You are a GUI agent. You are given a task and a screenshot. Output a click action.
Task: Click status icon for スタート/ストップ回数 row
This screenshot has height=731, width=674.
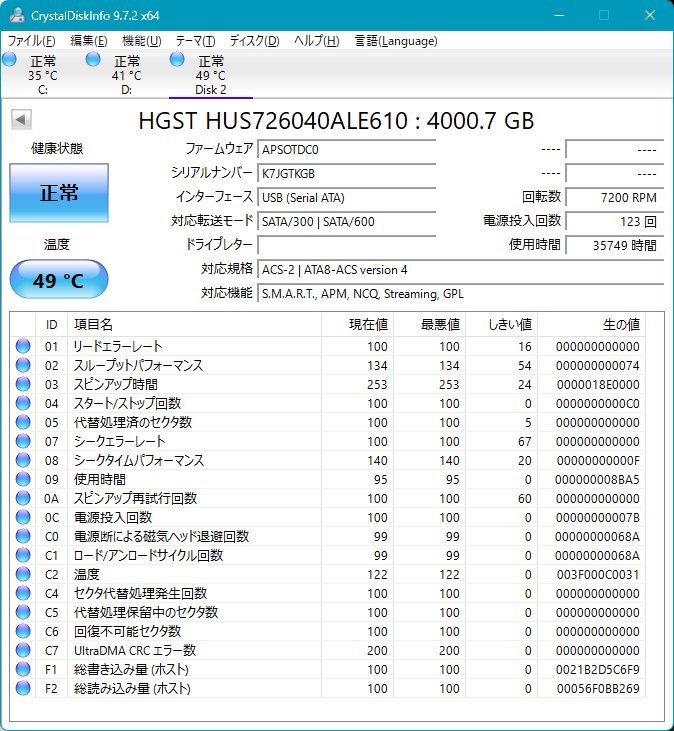click(x=23, y=403)
